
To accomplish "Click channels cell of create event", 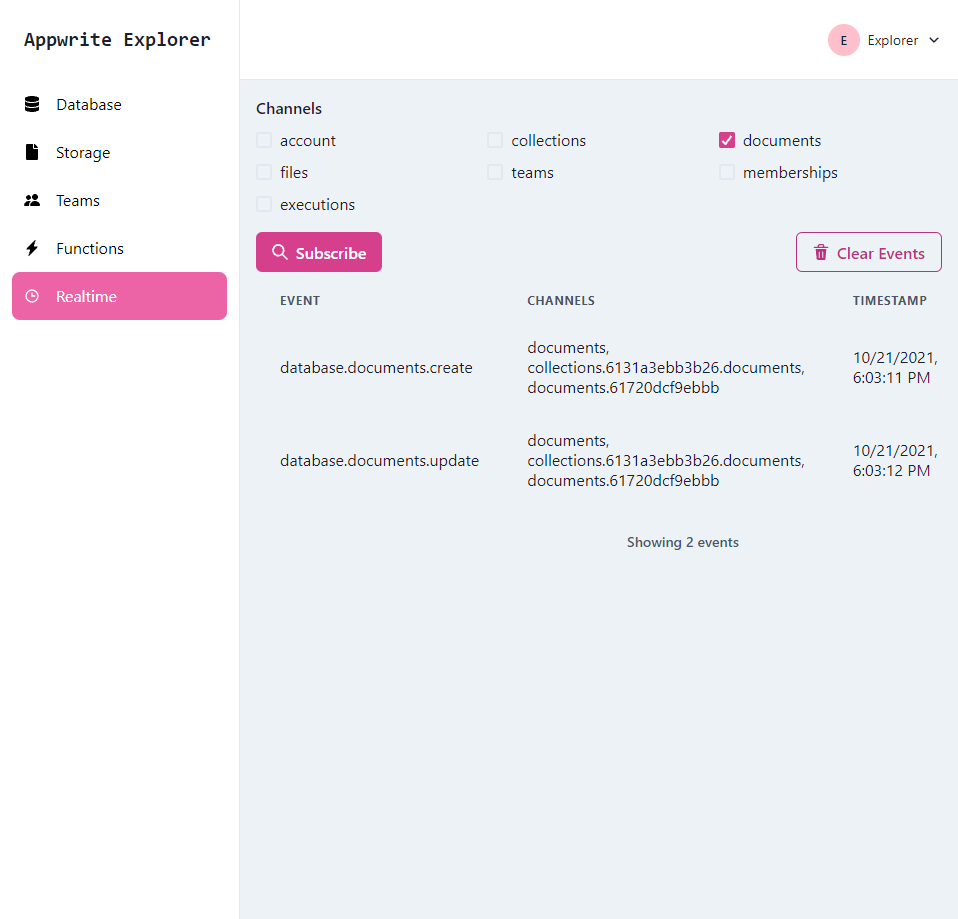I will pos(666,368).
